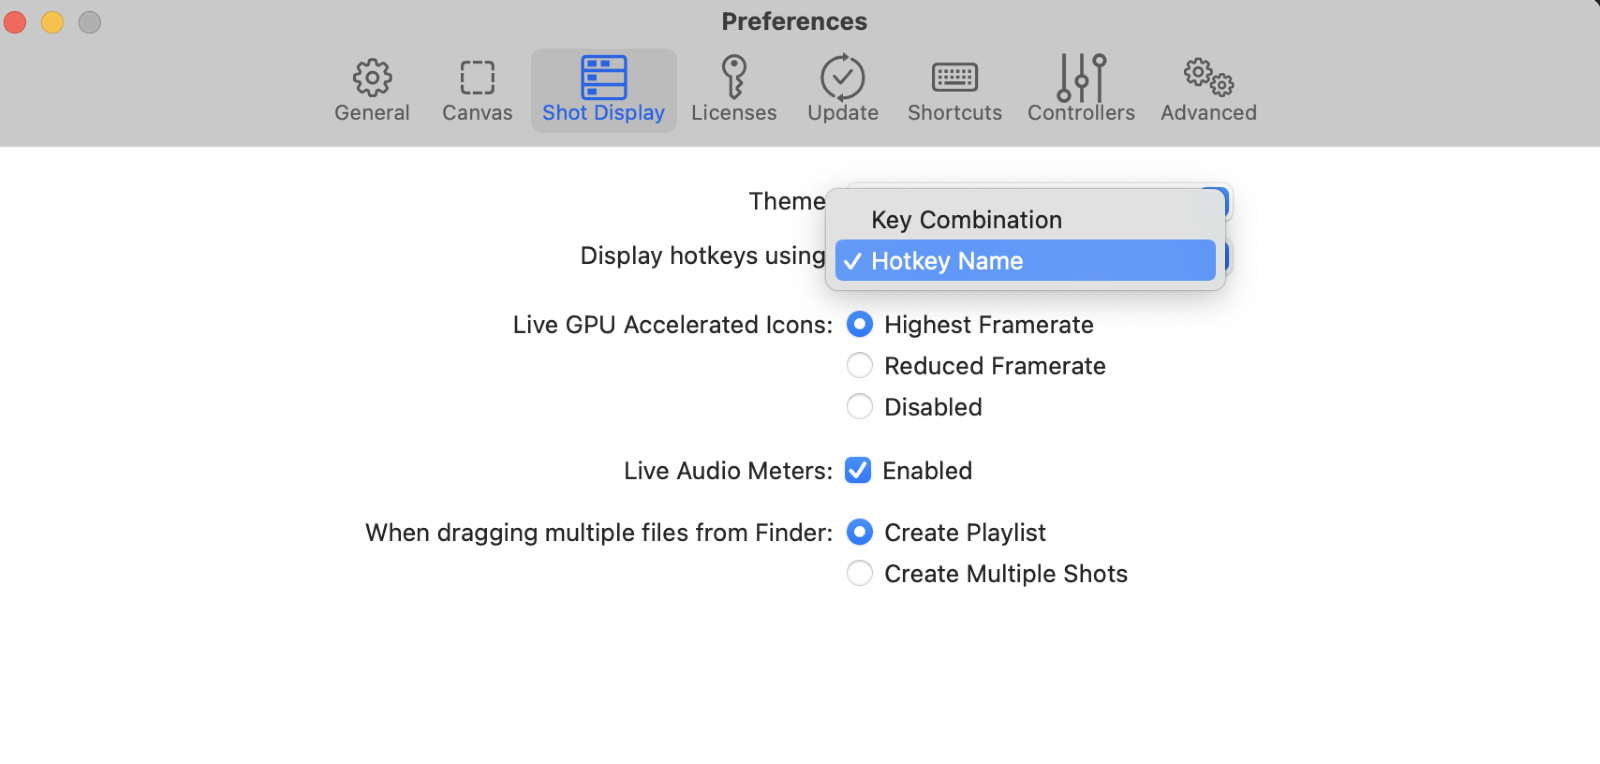Select Create Multiple Shots radio button
The image size is (1600, 764).
click(x=859, y=573)
